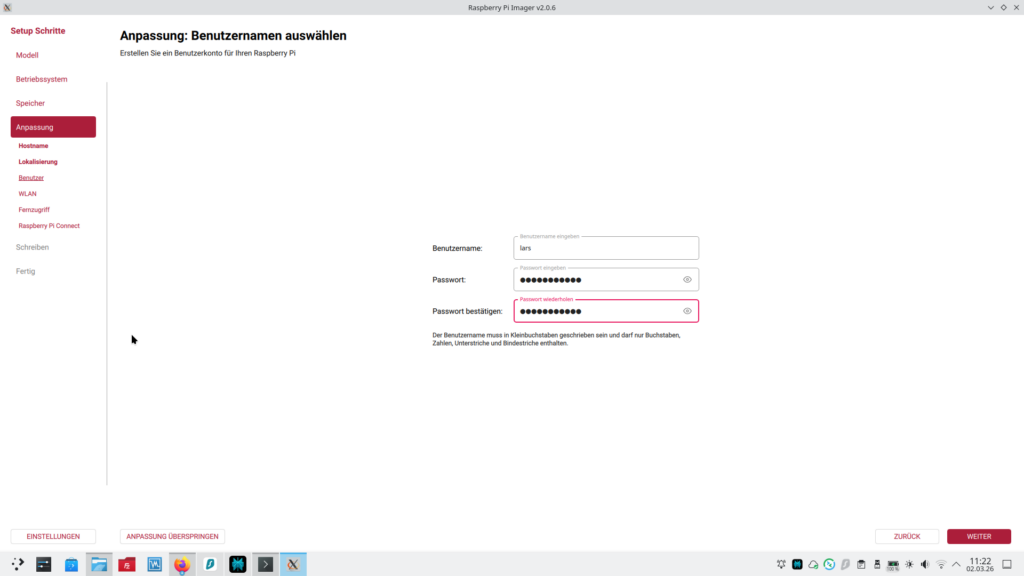This screenshot has width=1024, height=576.
Task: Reveal the confirmation password with eye icon
Action: [x=687, y=311]
